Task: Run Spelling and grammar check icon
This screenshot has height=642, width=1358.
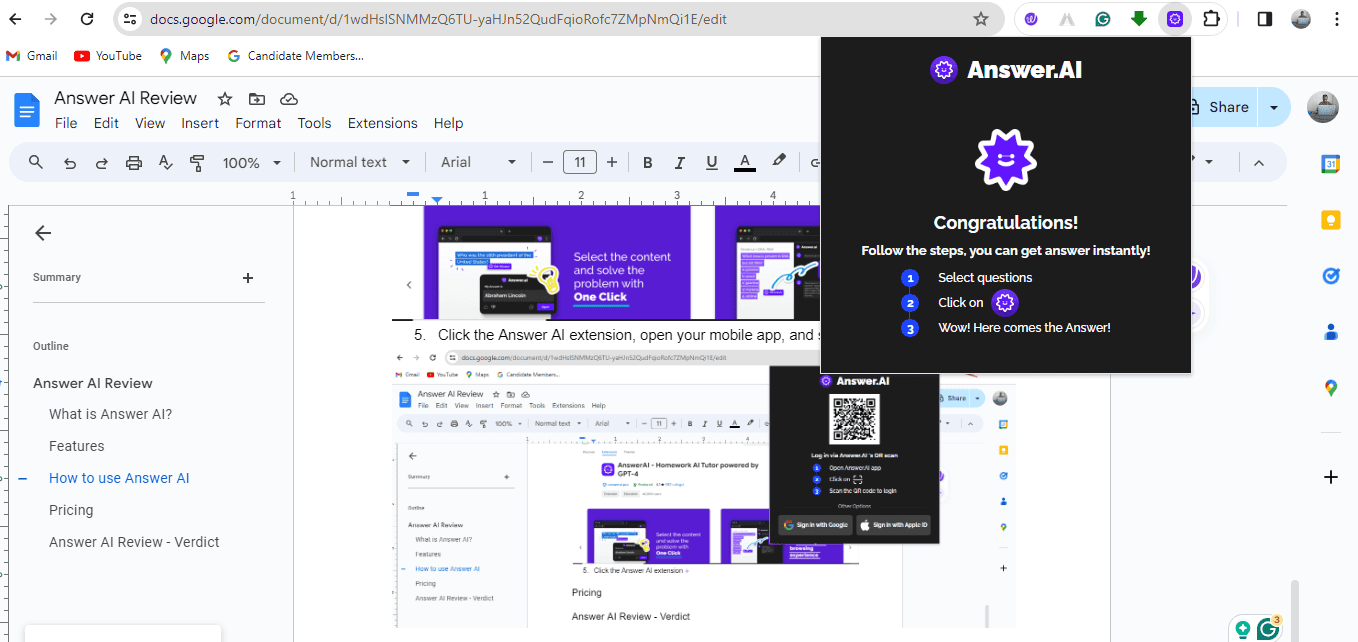Action: point(165,161)
